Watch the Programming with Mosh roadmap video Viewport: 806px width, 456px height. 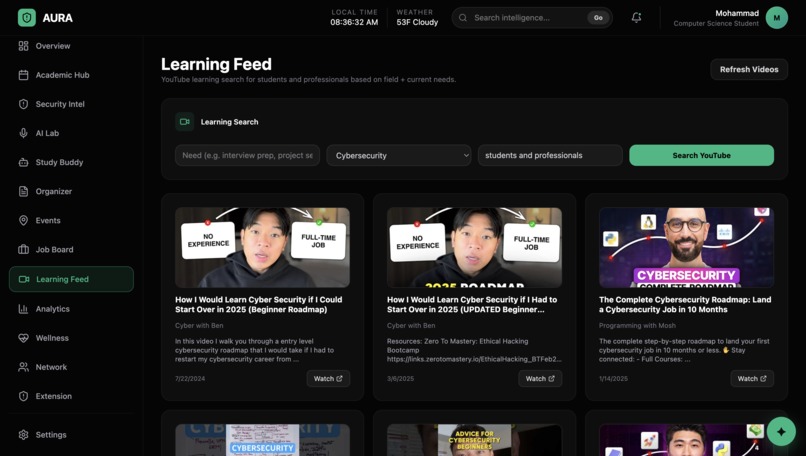pyautogui.click(x=752, y=378)
